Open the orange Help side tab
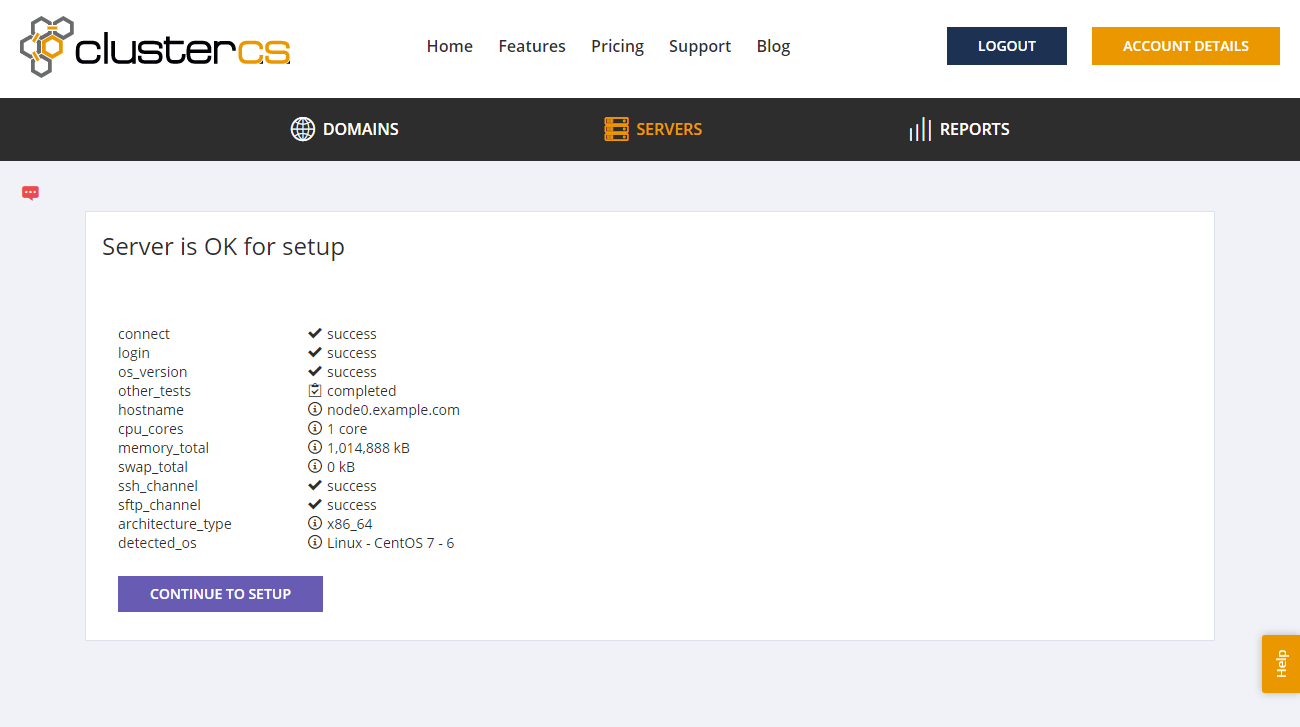The width and height of the screenshot is (1300, 727). [x=1281, y=664]
